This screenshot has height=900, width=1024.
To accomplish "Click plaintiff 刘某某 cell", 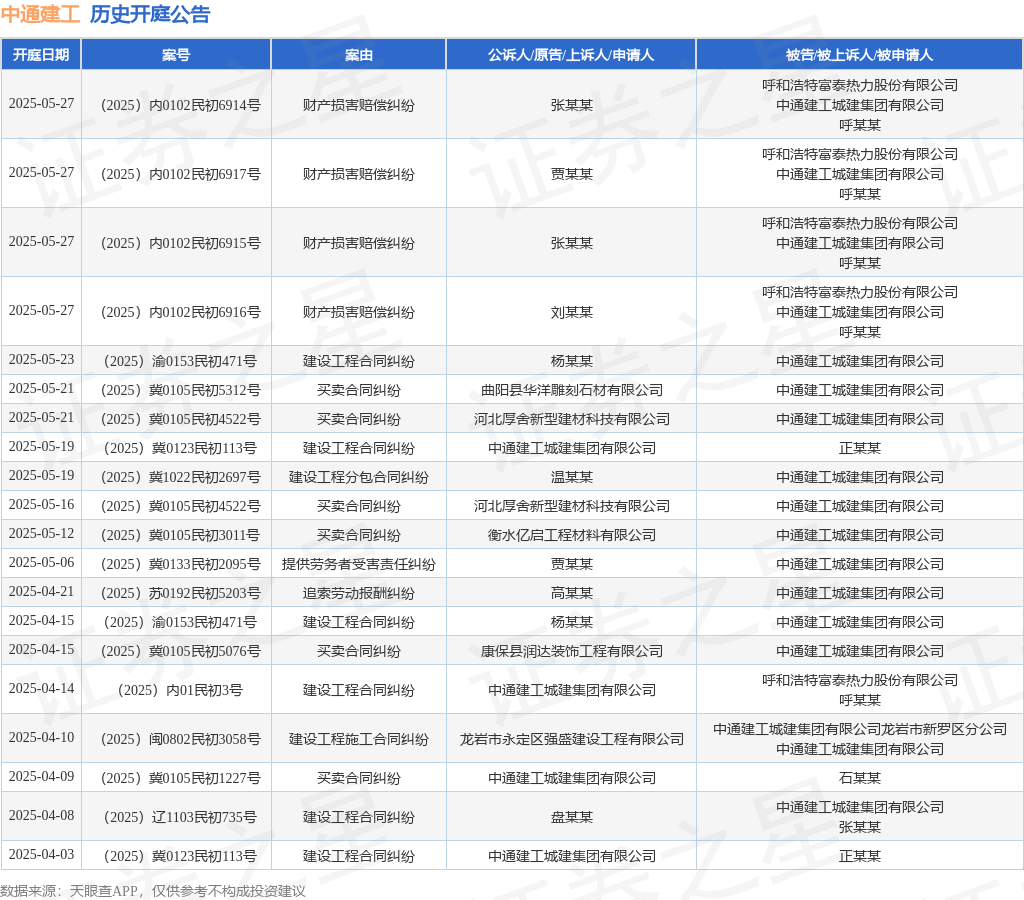I will tap(571, 312).
